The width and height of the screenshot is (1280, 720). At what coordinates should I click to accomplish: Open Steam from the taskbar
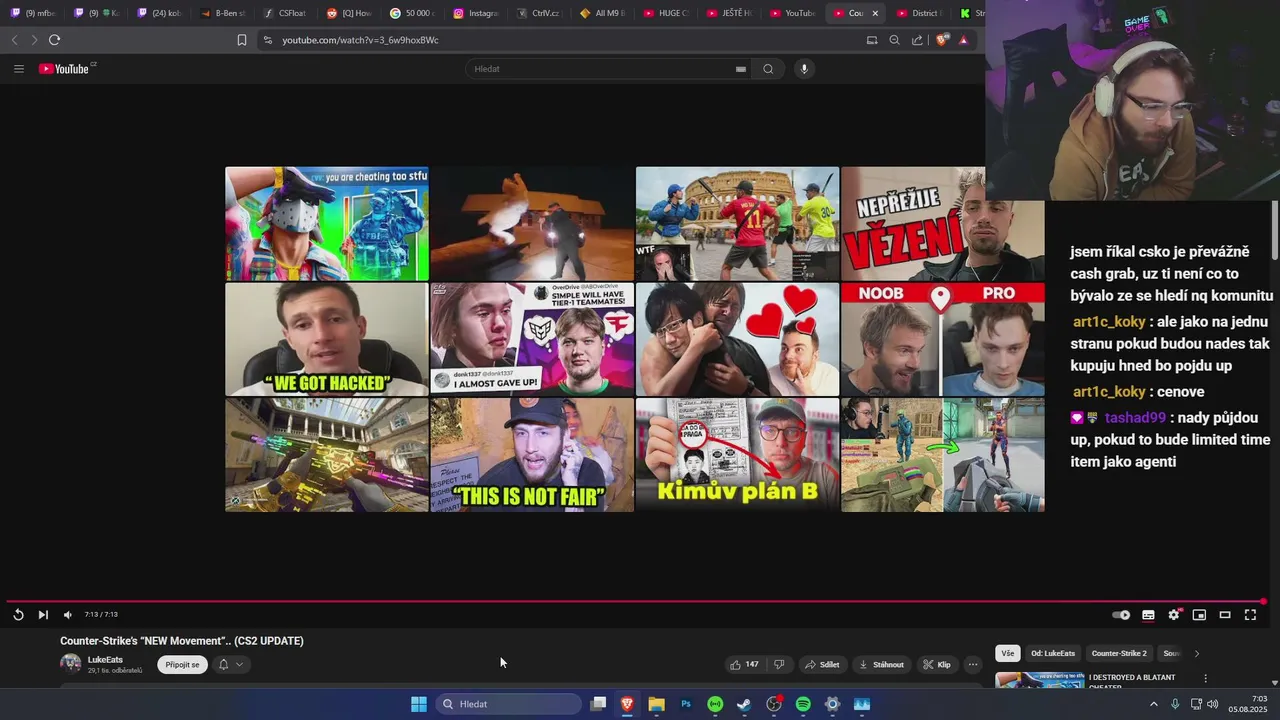(744, 704)
